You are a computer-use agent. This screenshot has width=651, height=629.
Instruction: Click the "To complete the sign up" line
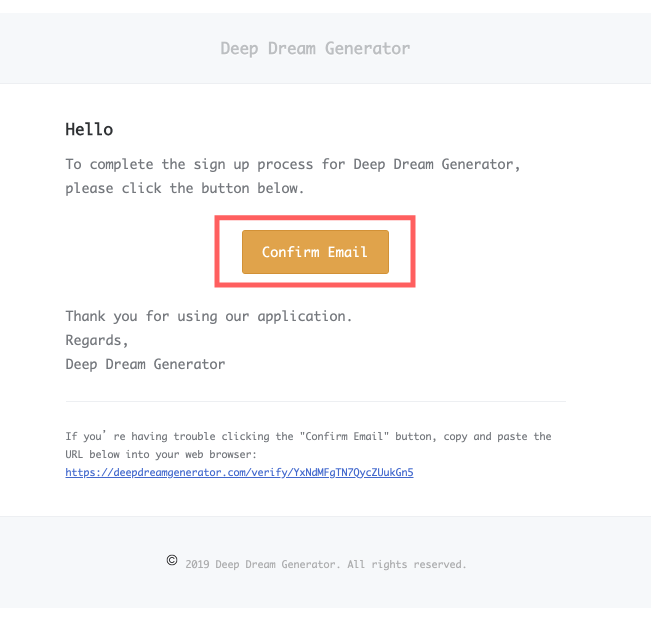[x=293, y=164]
